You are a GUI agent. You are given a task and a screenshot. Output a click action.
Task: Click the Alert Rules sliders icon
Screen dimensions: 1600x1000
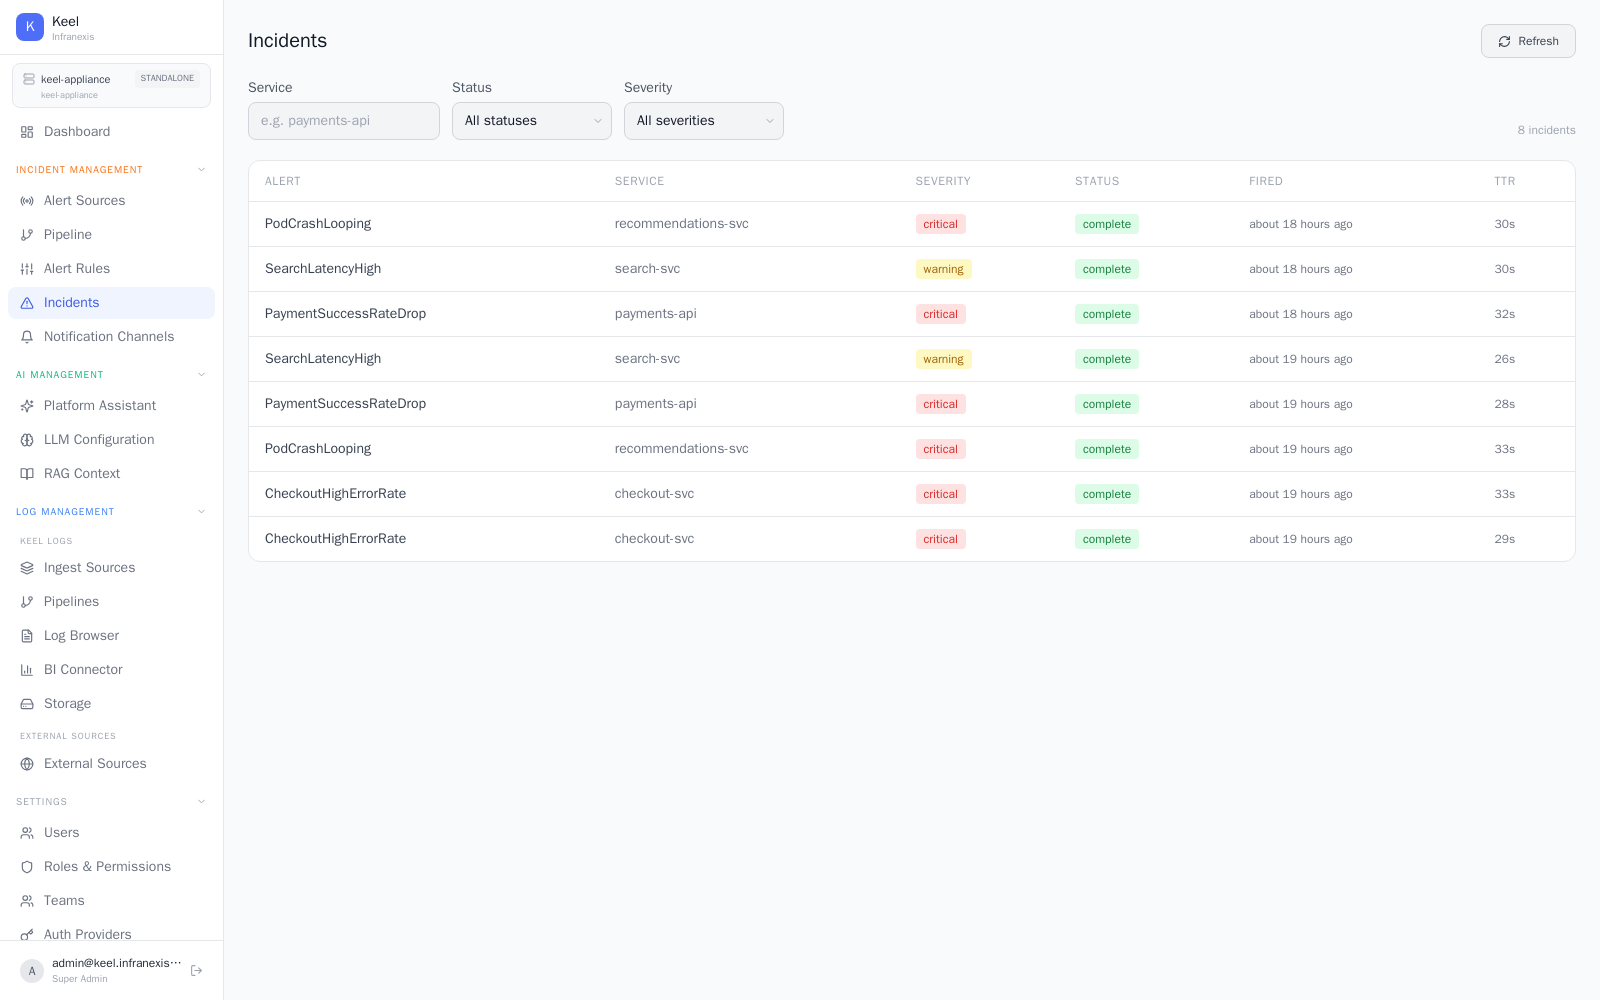27,269
